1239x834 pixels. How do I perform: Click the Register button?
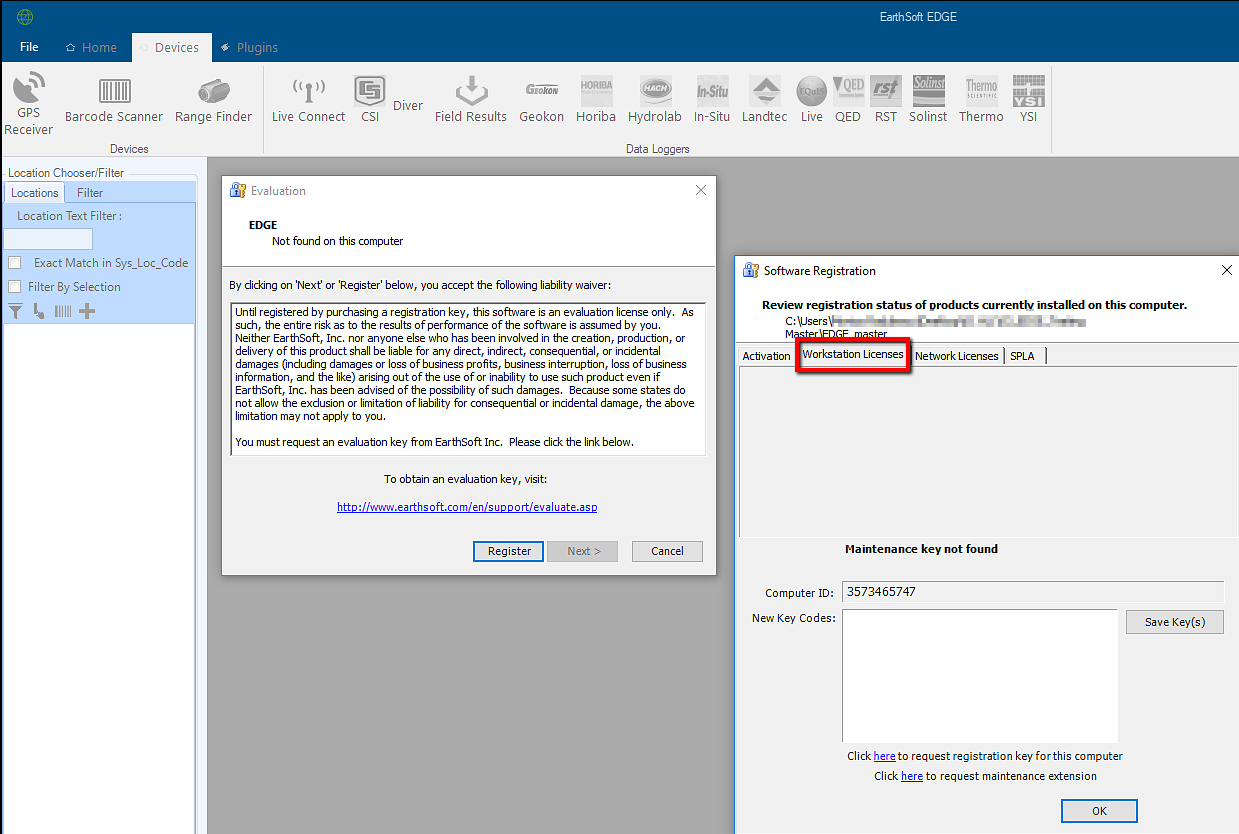pyautogui.click(x=509, y=551)
